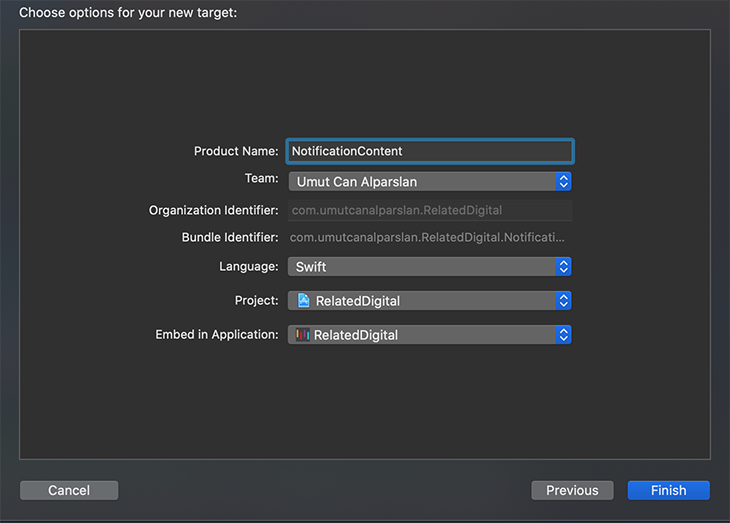Click the "Organization Identifier:" label
The image size is (730, 523).
tap(213, 210)
